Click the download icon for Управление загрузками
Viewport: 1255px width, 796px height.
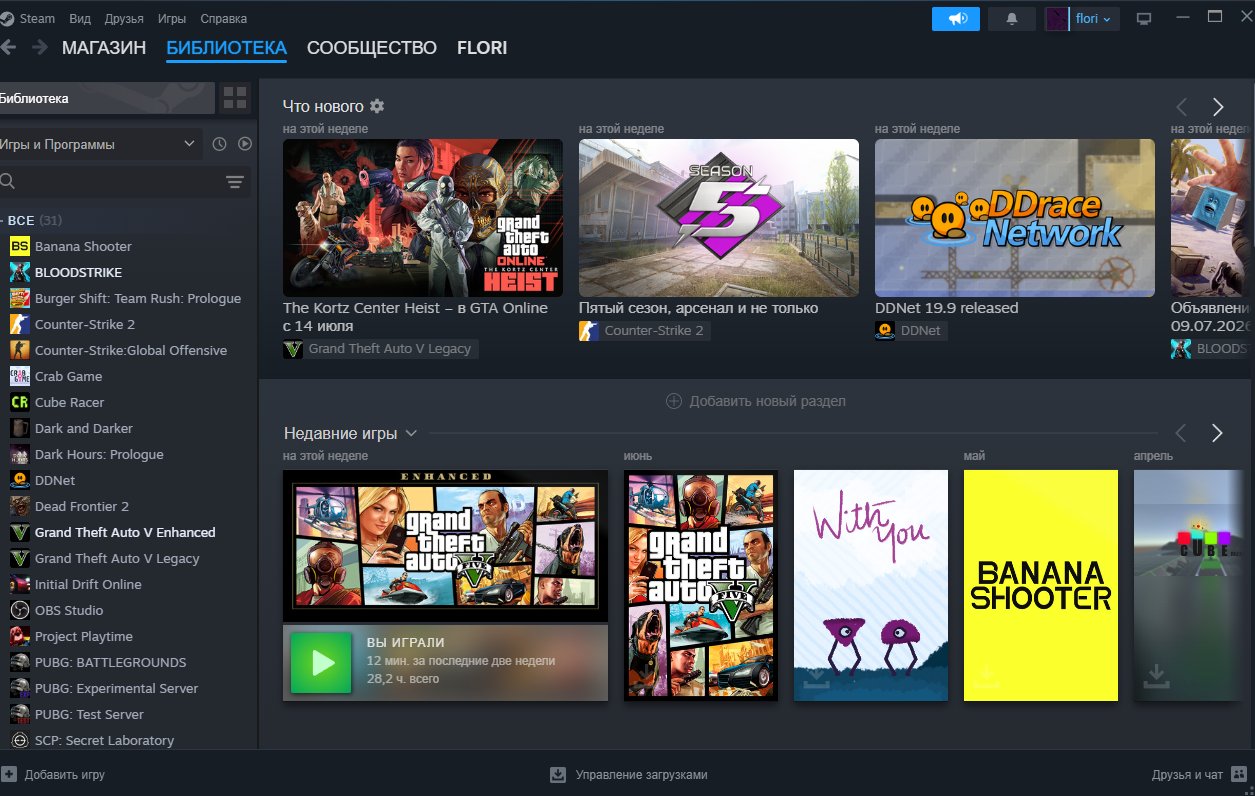(x=558, y=774)
